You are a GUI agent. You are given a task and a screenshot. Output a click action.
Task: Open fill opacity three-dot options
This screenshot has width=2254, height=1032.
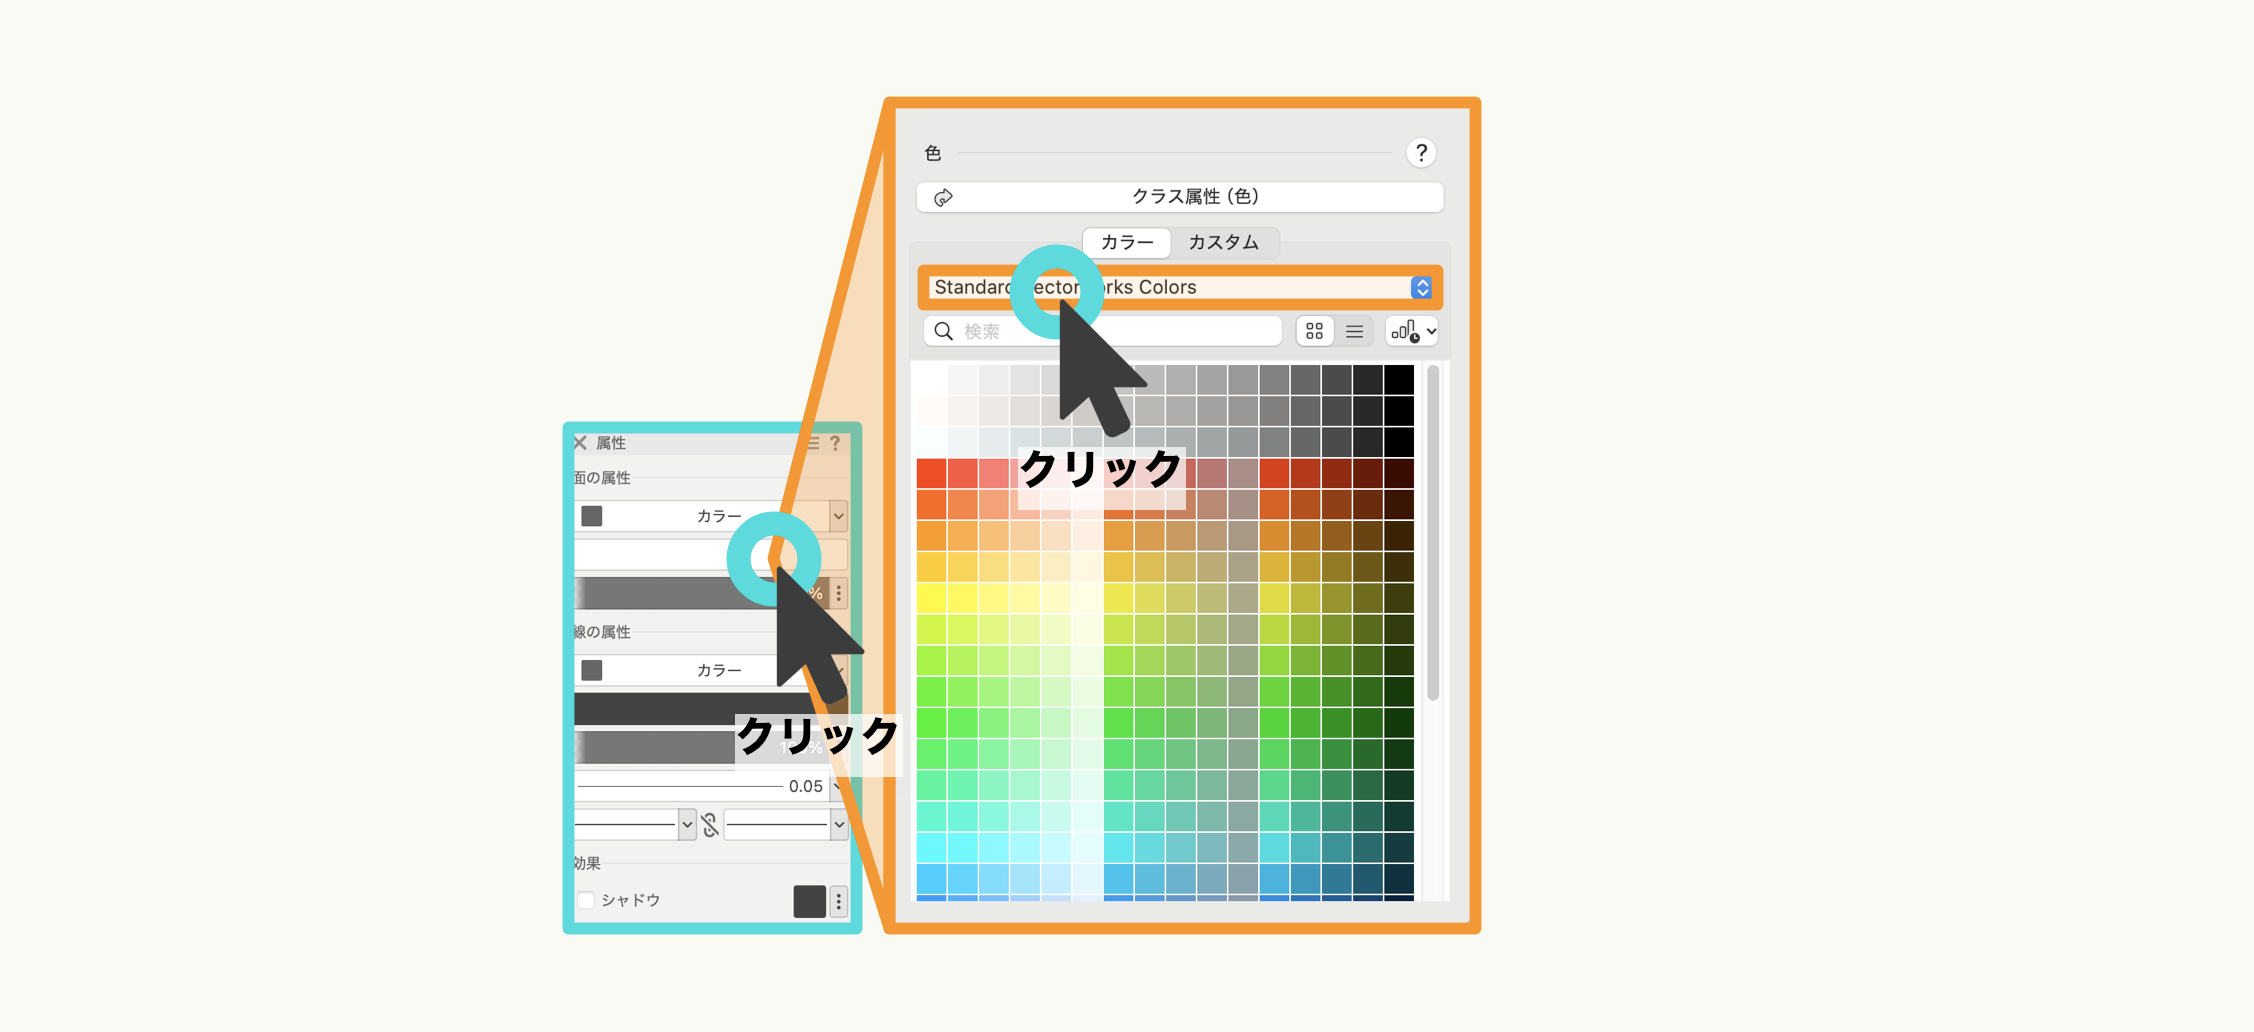pos(839,593)
